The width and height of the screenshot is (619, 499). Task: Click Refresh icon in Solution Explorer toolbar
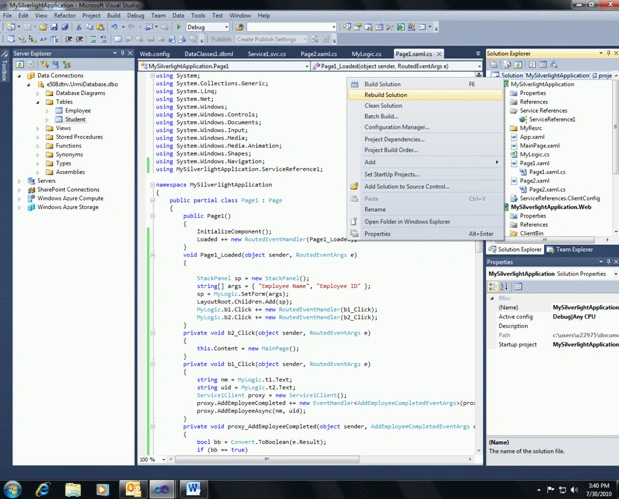point(518,64)
